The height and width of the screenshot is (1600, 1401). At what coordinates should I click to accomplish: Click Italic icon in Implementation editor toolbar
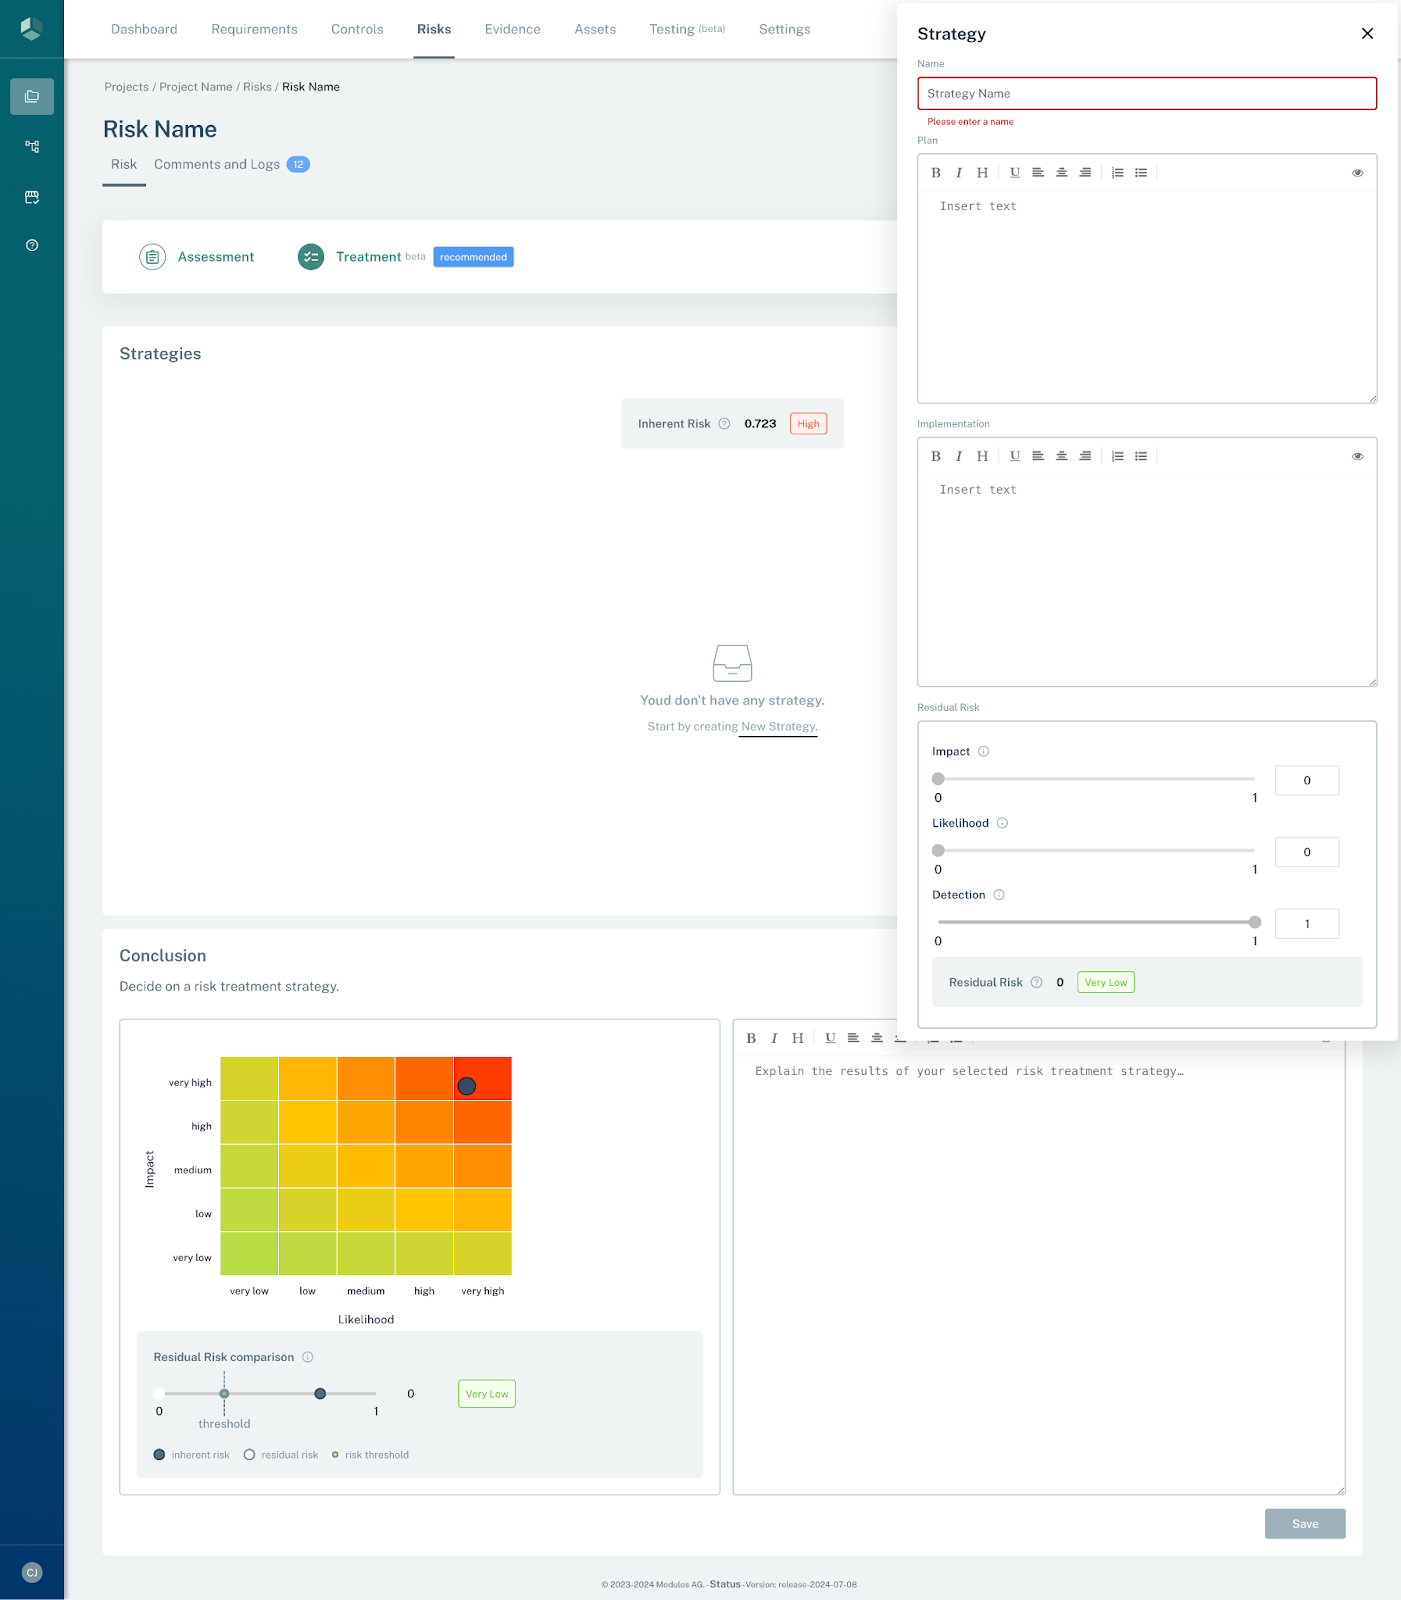coord(959,456)
